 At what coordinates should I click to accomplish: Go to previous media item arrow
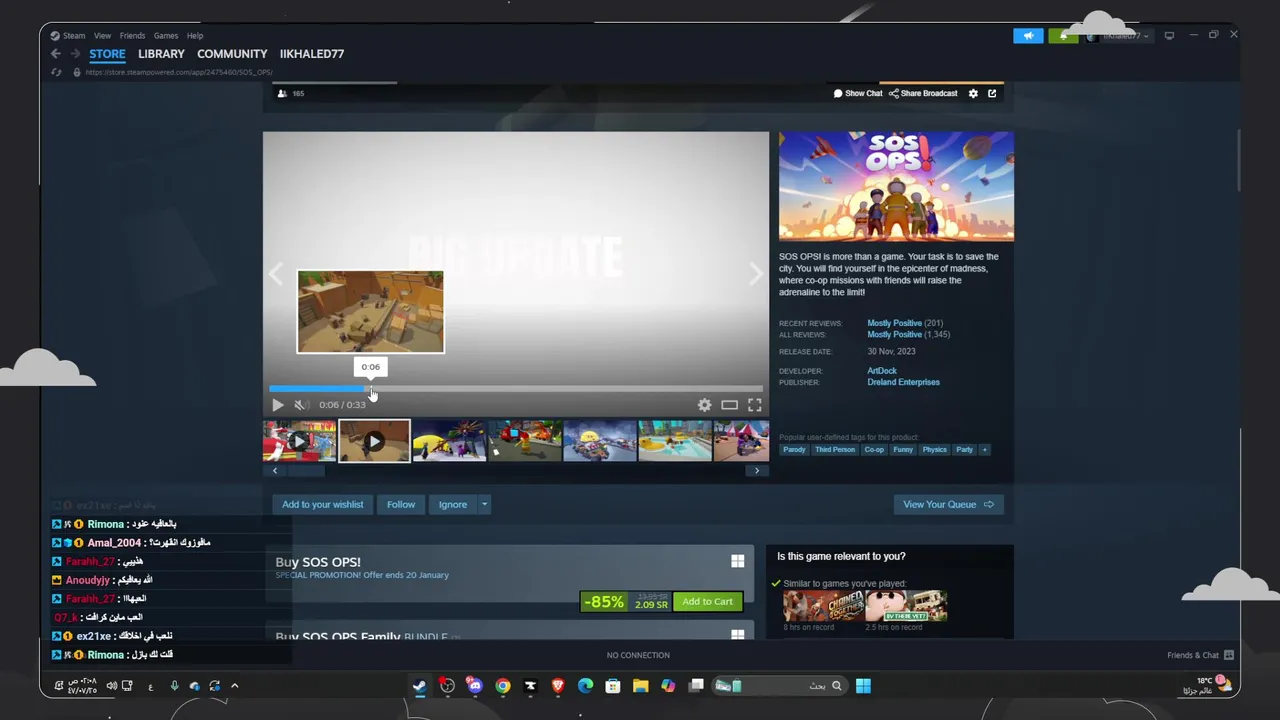click(276, 276)
